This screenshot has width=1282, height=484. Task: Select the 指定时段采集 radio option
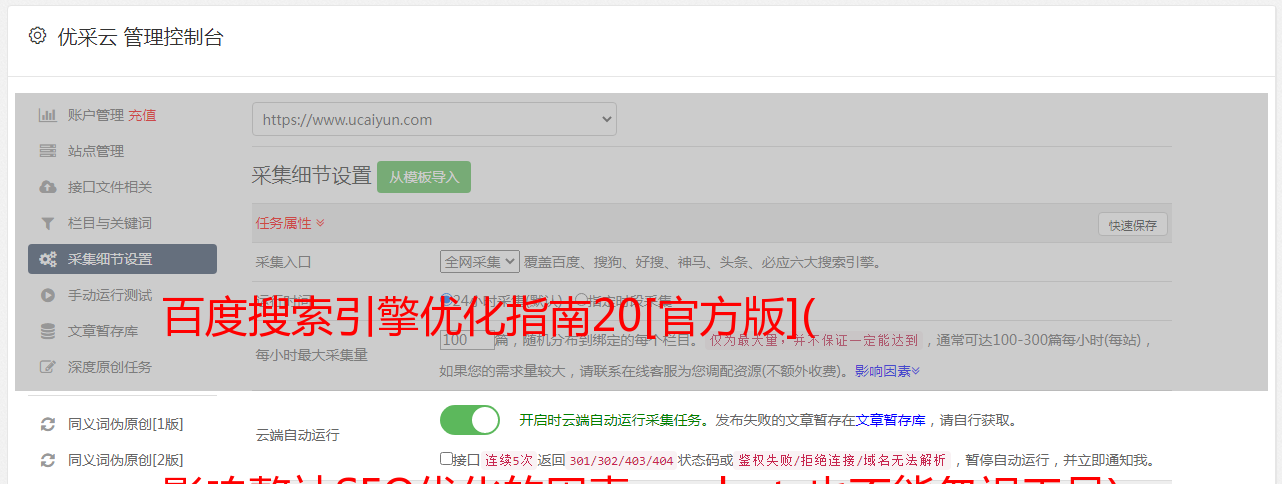[x=581, y=299]
